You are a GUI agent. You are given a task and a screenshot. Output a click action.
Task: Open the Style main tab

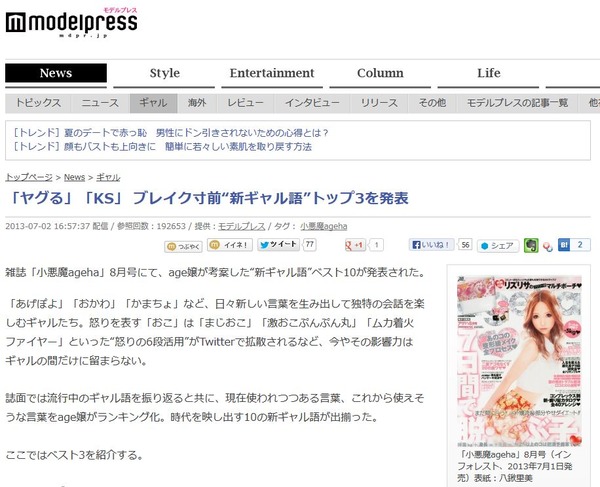pyautogui.click(x=165, y=73)
